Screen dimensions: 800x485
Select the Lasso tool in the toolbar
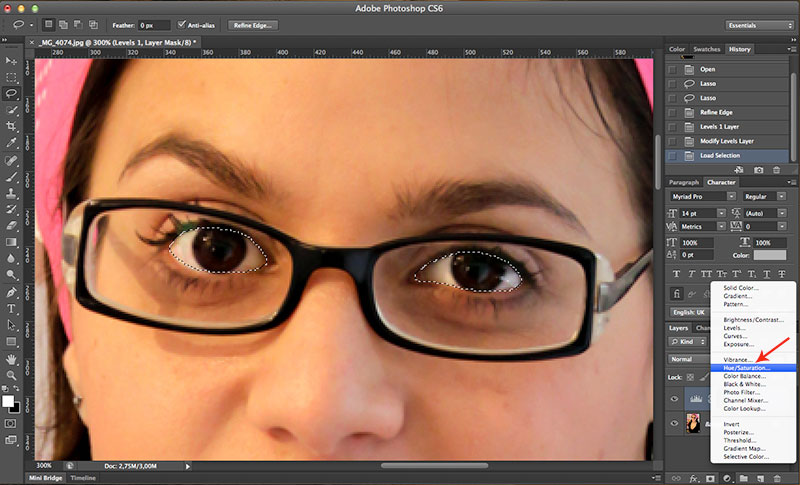coord(11,93)
